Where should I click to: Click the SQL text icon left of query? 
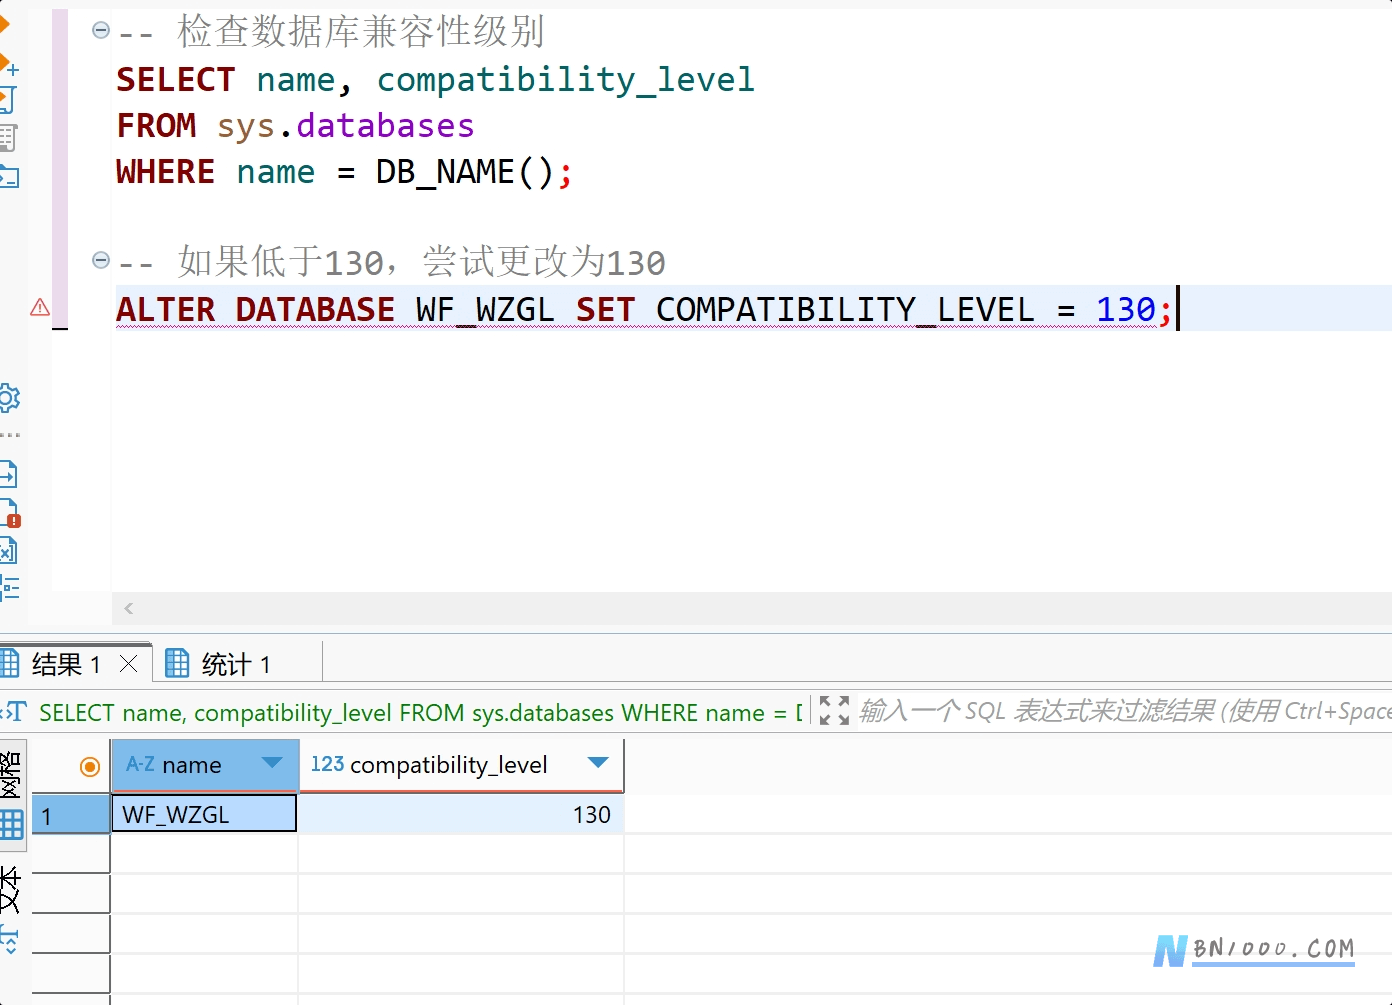[13, 711]
